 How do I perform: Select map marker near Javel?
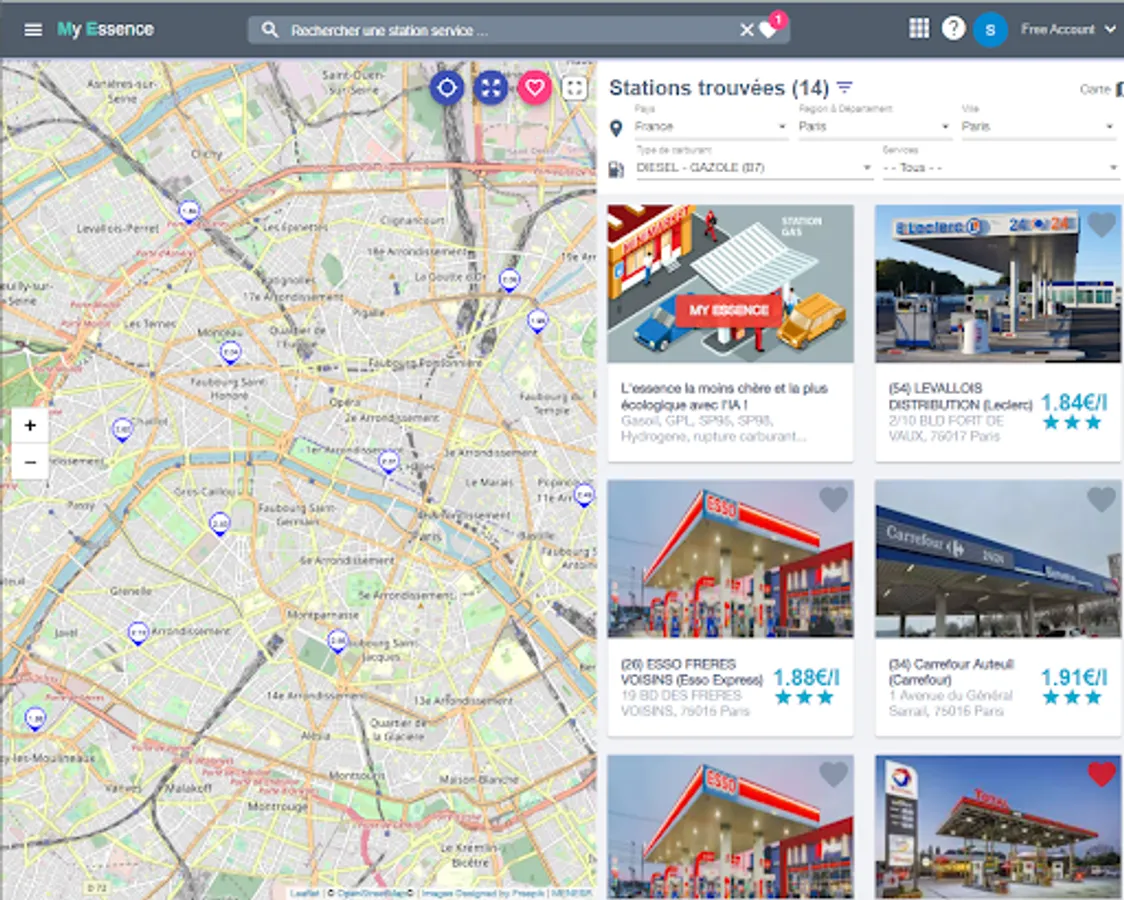(x=138, y=633)
